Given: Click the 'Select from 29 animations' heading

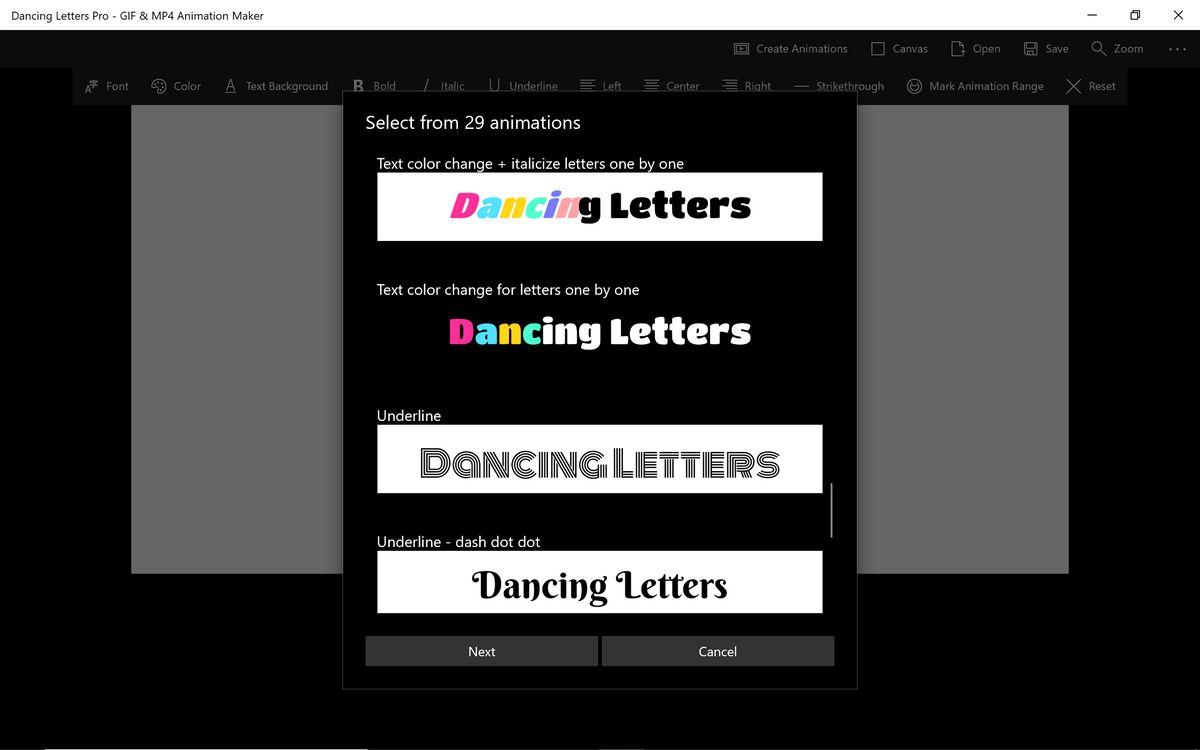Looking at the screenshot, I should 473,122.
